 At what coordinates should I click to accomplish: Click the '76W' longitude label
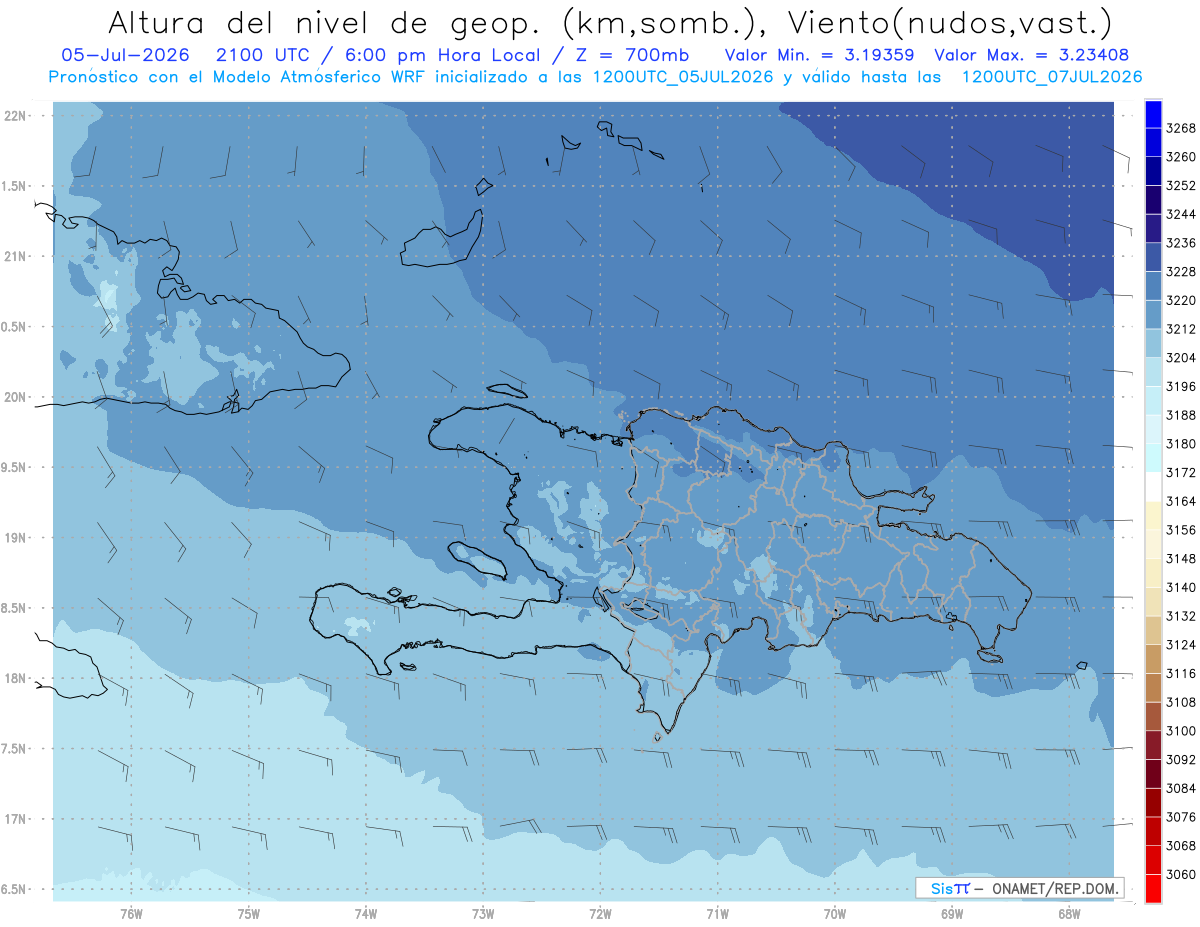pos(131,913)
